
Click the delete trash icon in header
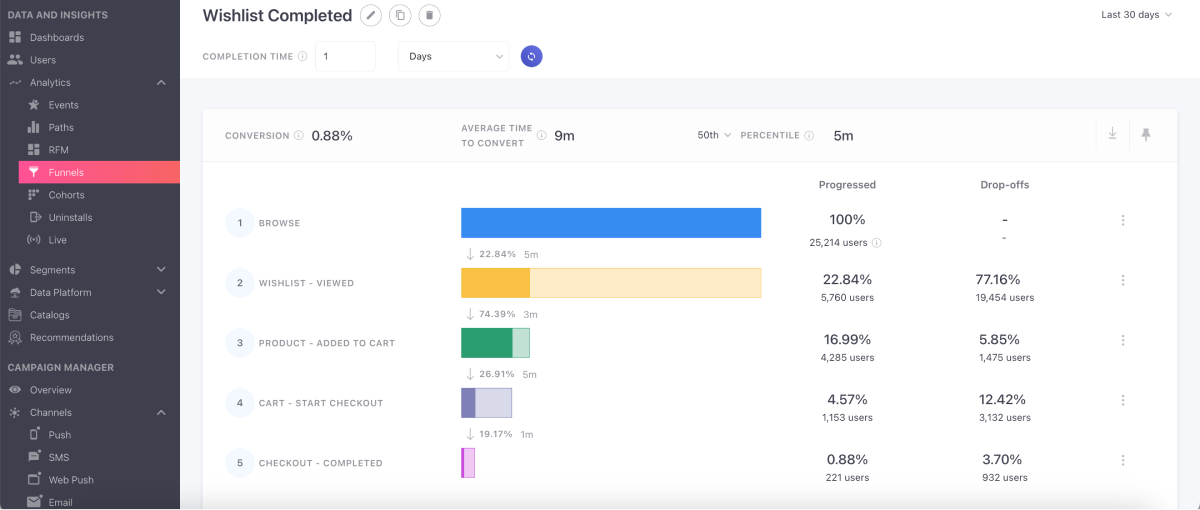[429, 15]
